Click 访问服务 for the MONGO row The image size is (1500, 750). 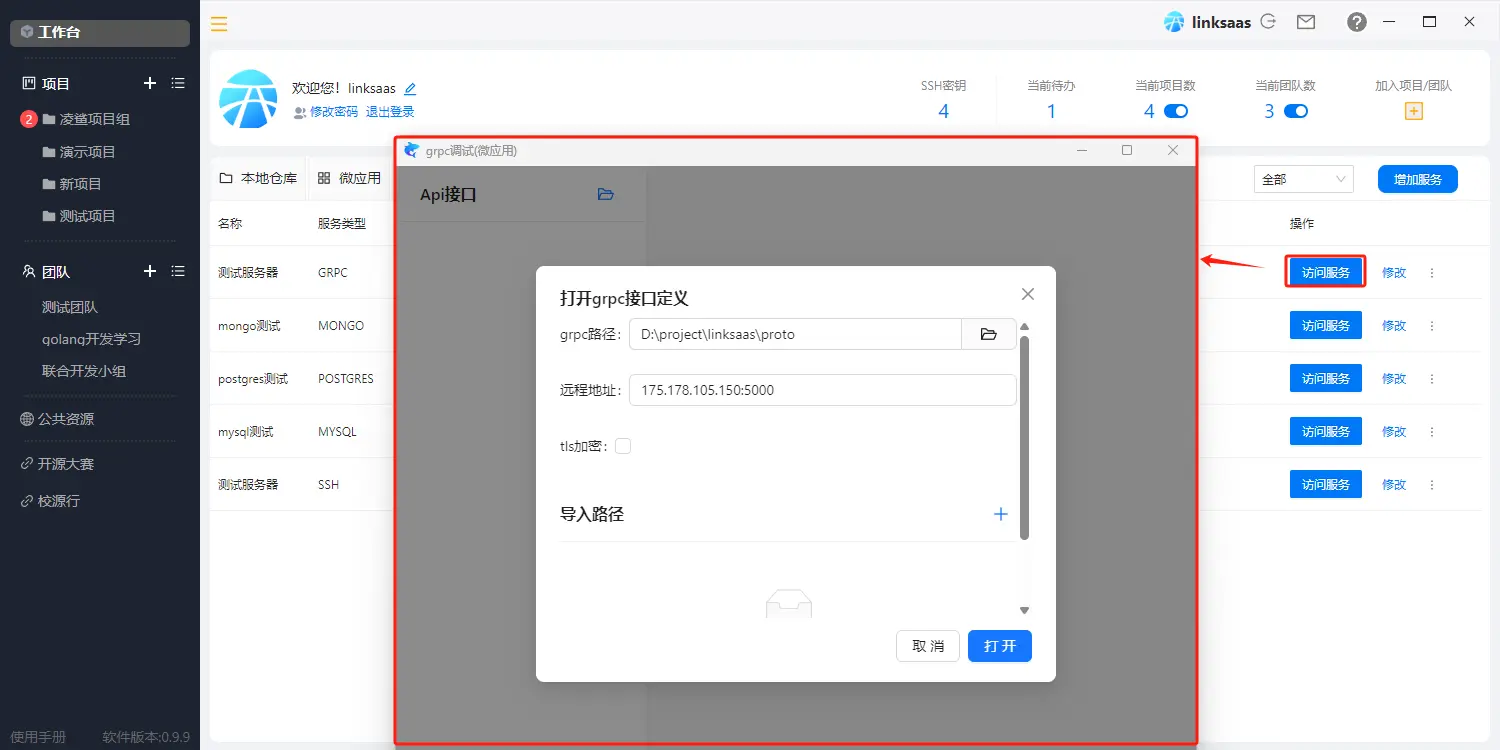pos(1325,325)
